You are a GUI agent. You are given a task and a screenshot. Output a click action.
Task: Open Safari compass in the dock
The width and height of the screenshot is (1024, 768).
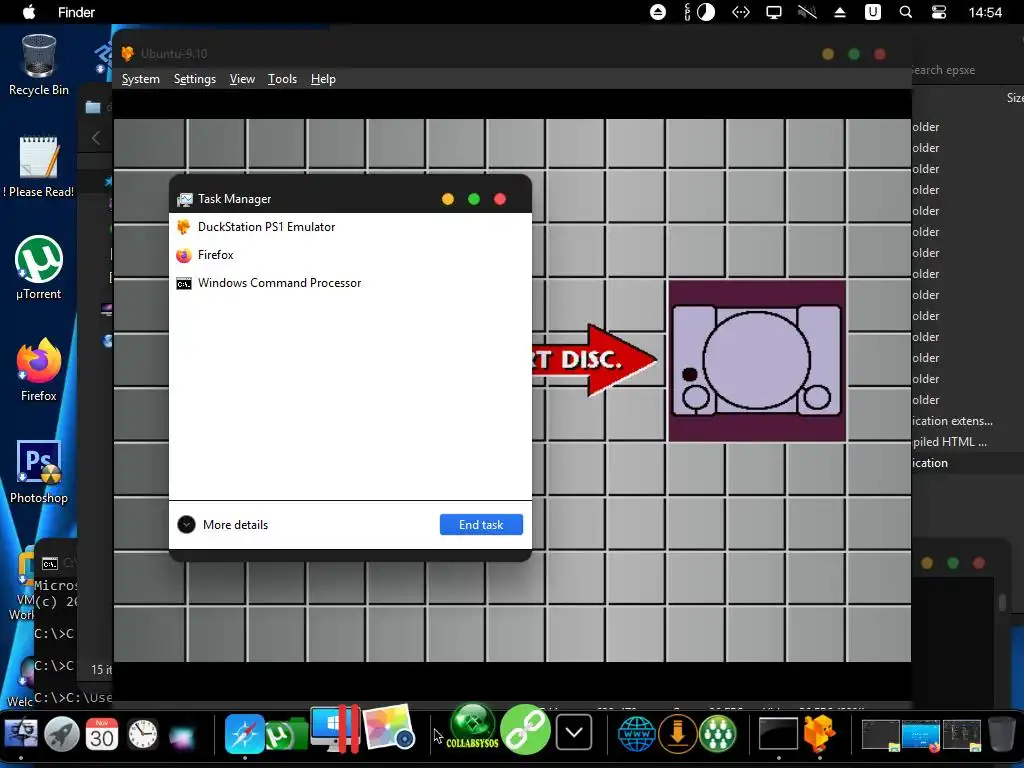(x=244, y=734)
